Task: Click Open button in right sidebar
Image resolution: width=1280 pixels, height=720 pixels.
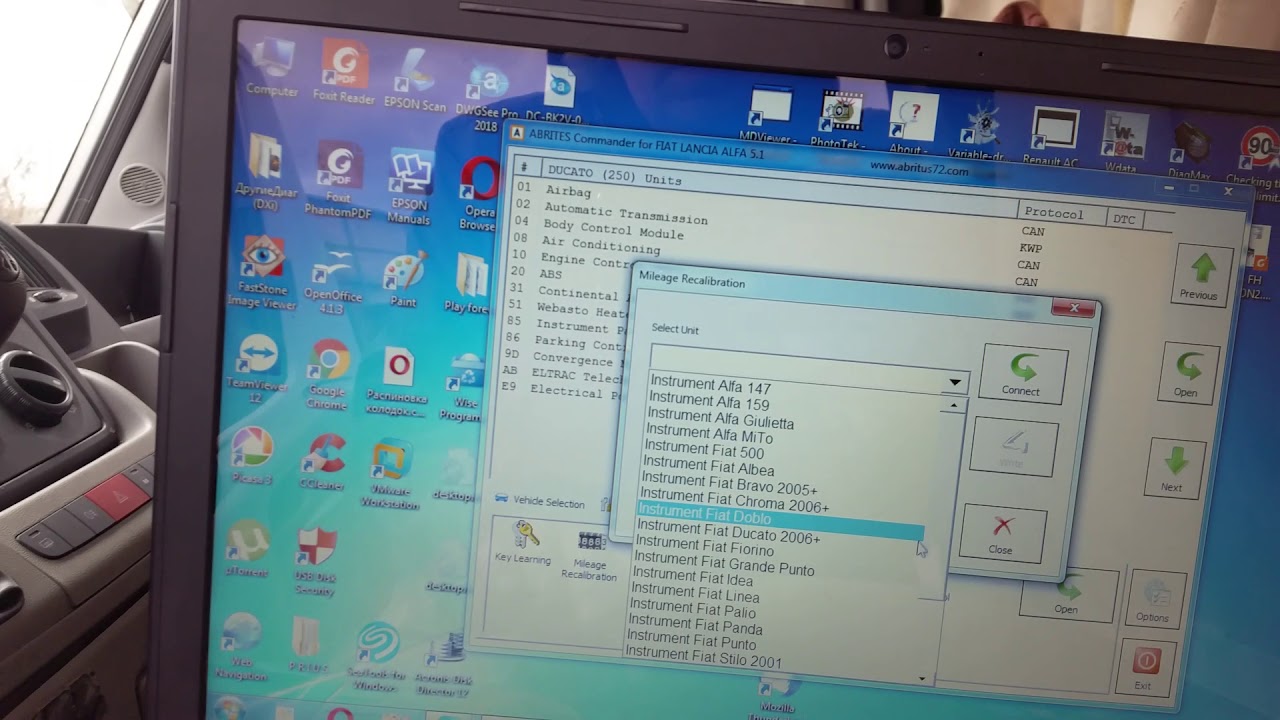Action: (1187, 372)
